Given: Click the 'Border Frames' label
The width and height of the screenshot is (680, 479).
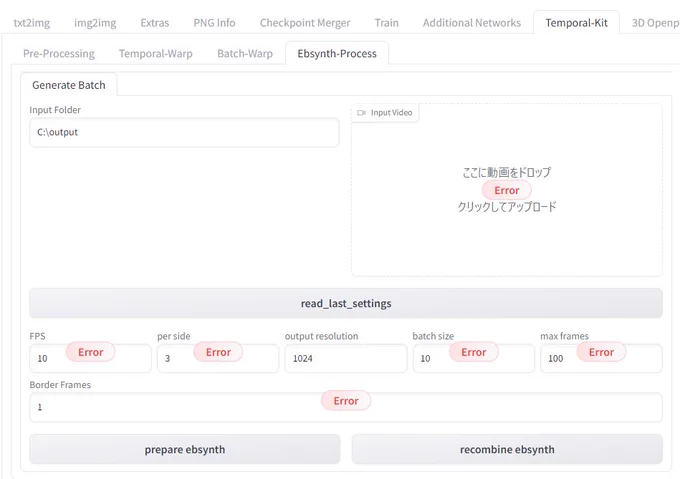Looking at the screenshot, I should tap(60, 385).
